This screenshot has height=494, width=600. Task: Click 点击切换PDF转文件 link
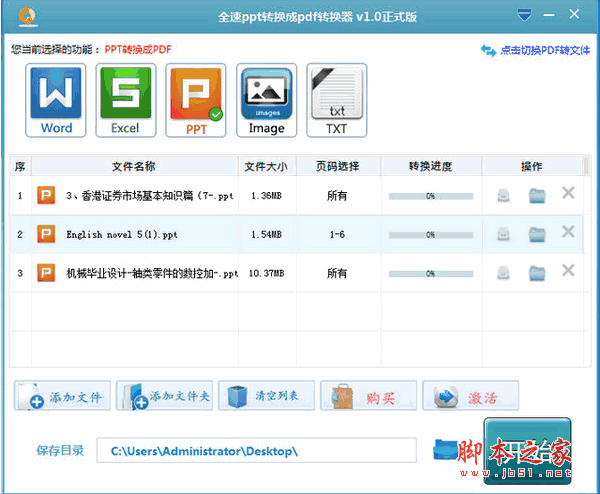[x=536, y=50]
